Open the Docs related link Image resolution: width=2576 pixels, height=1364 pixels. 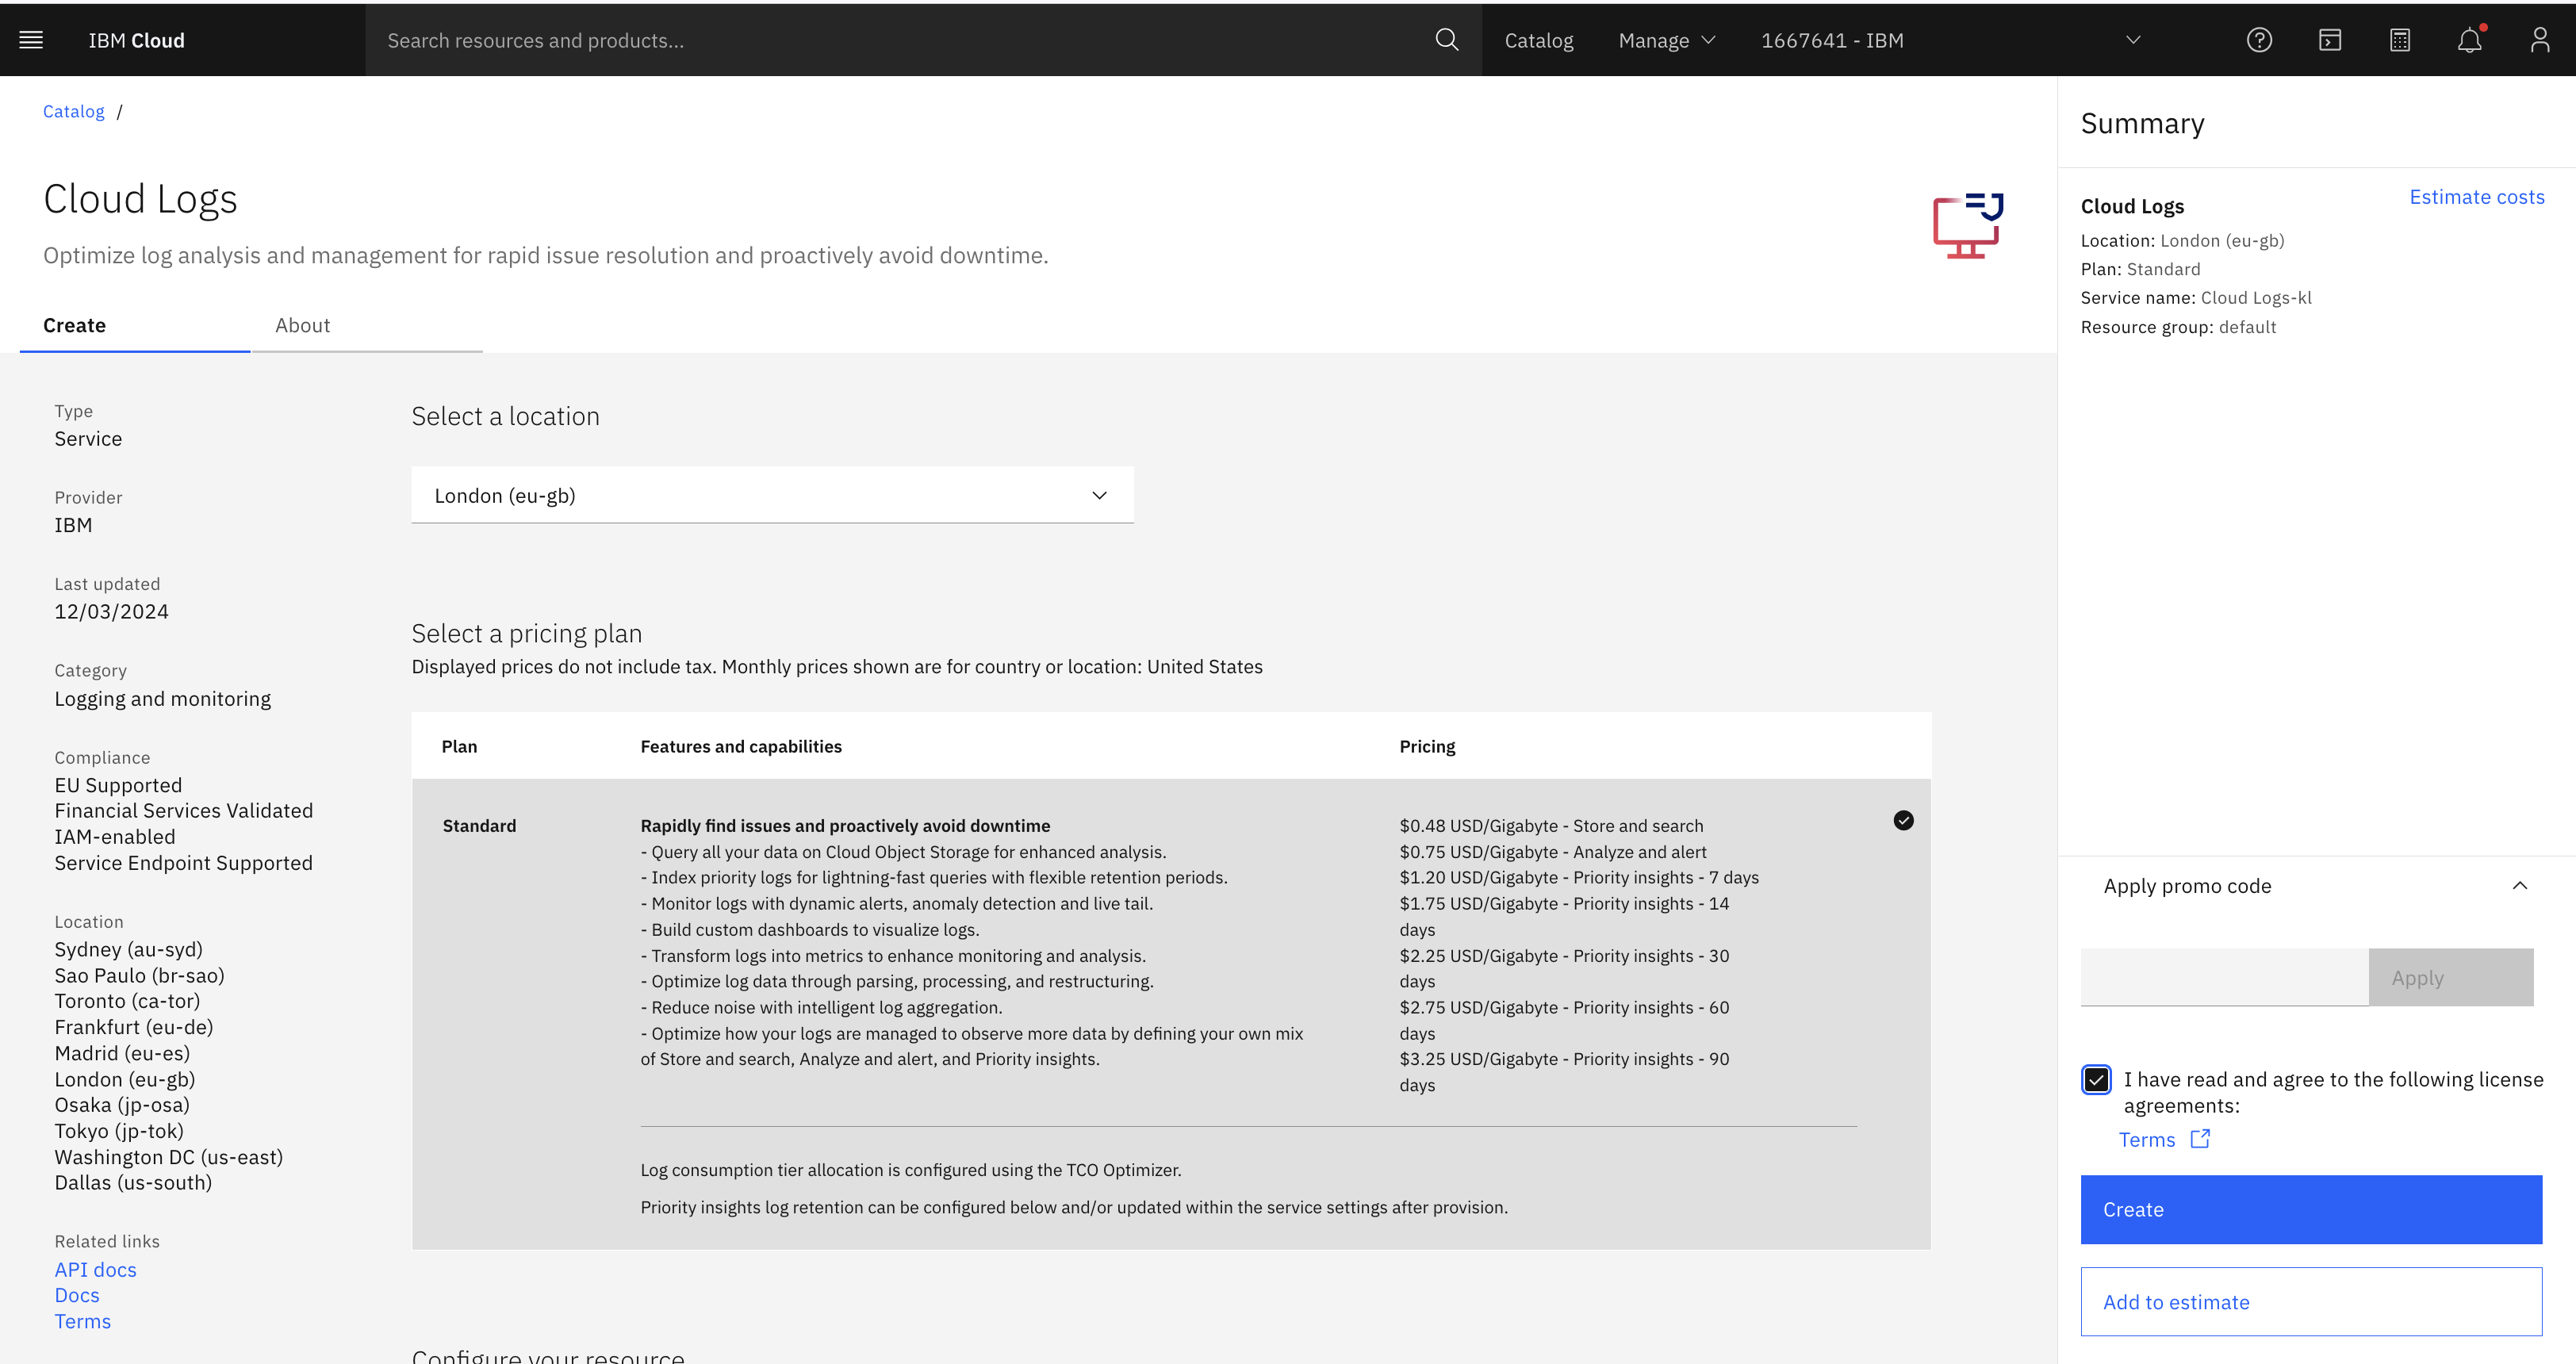[77, 1295]
